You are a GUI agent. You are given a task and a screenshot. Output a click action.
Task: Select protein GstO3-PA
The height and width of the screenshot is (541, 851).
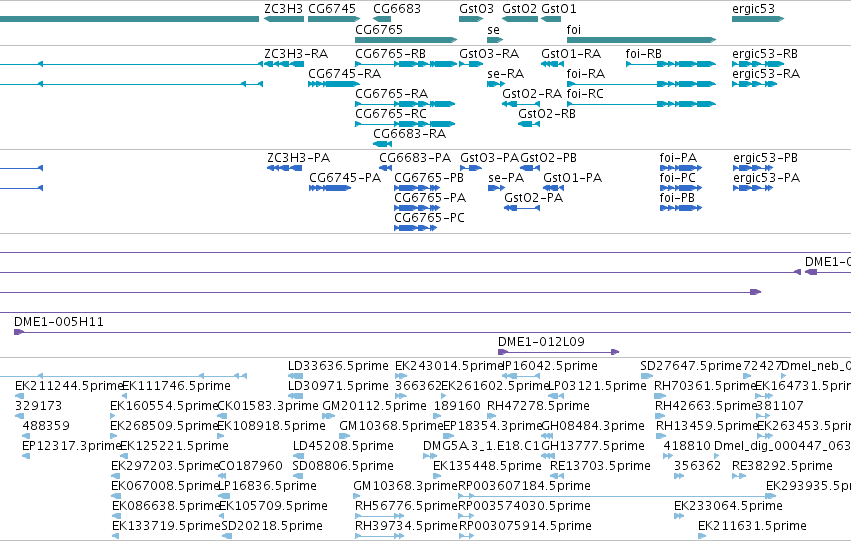(x=490, y=158)
